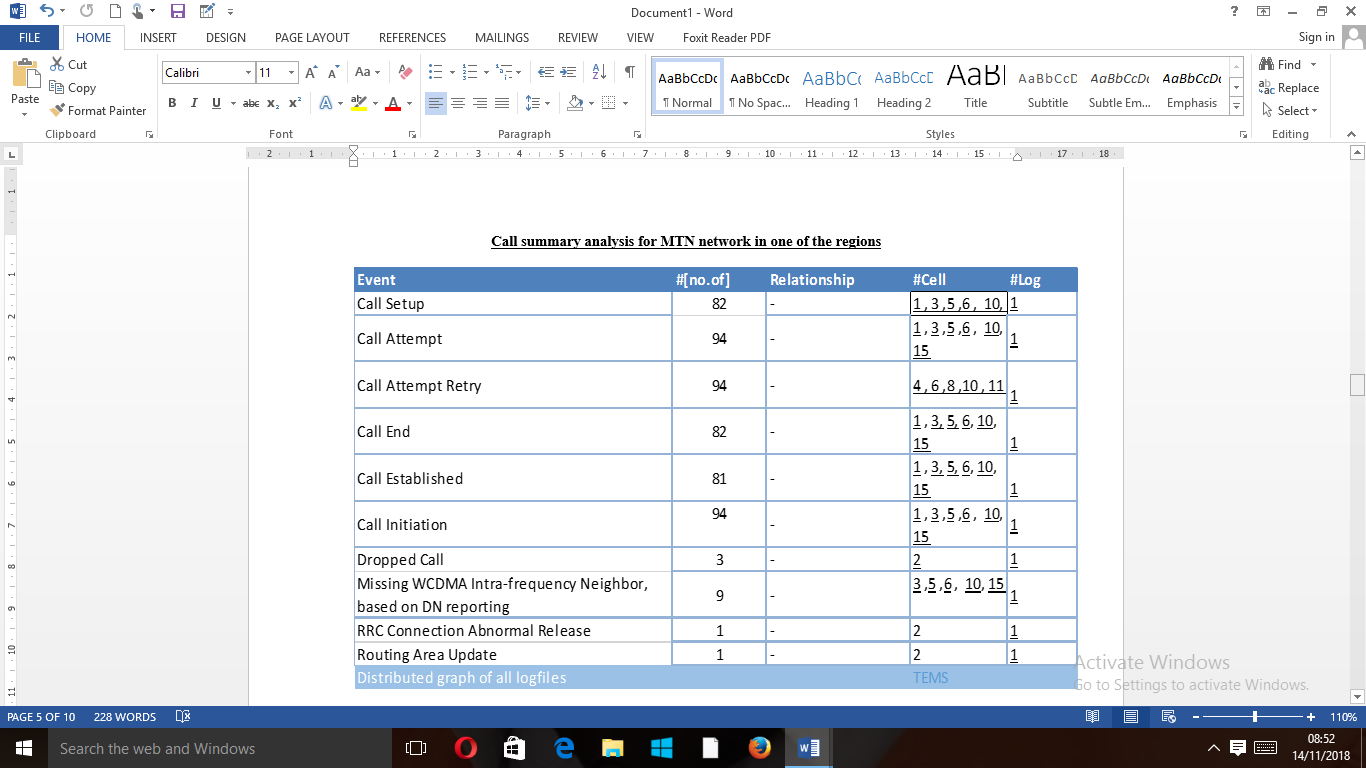Switch to Web Layout view
This screenshot has height=768, width=1366.
[1168, 717]
